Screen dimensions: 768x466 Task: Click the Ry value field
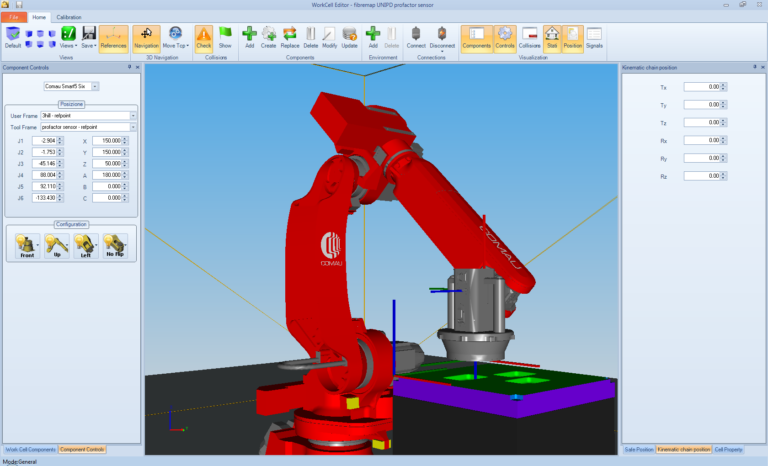point(702,158)
